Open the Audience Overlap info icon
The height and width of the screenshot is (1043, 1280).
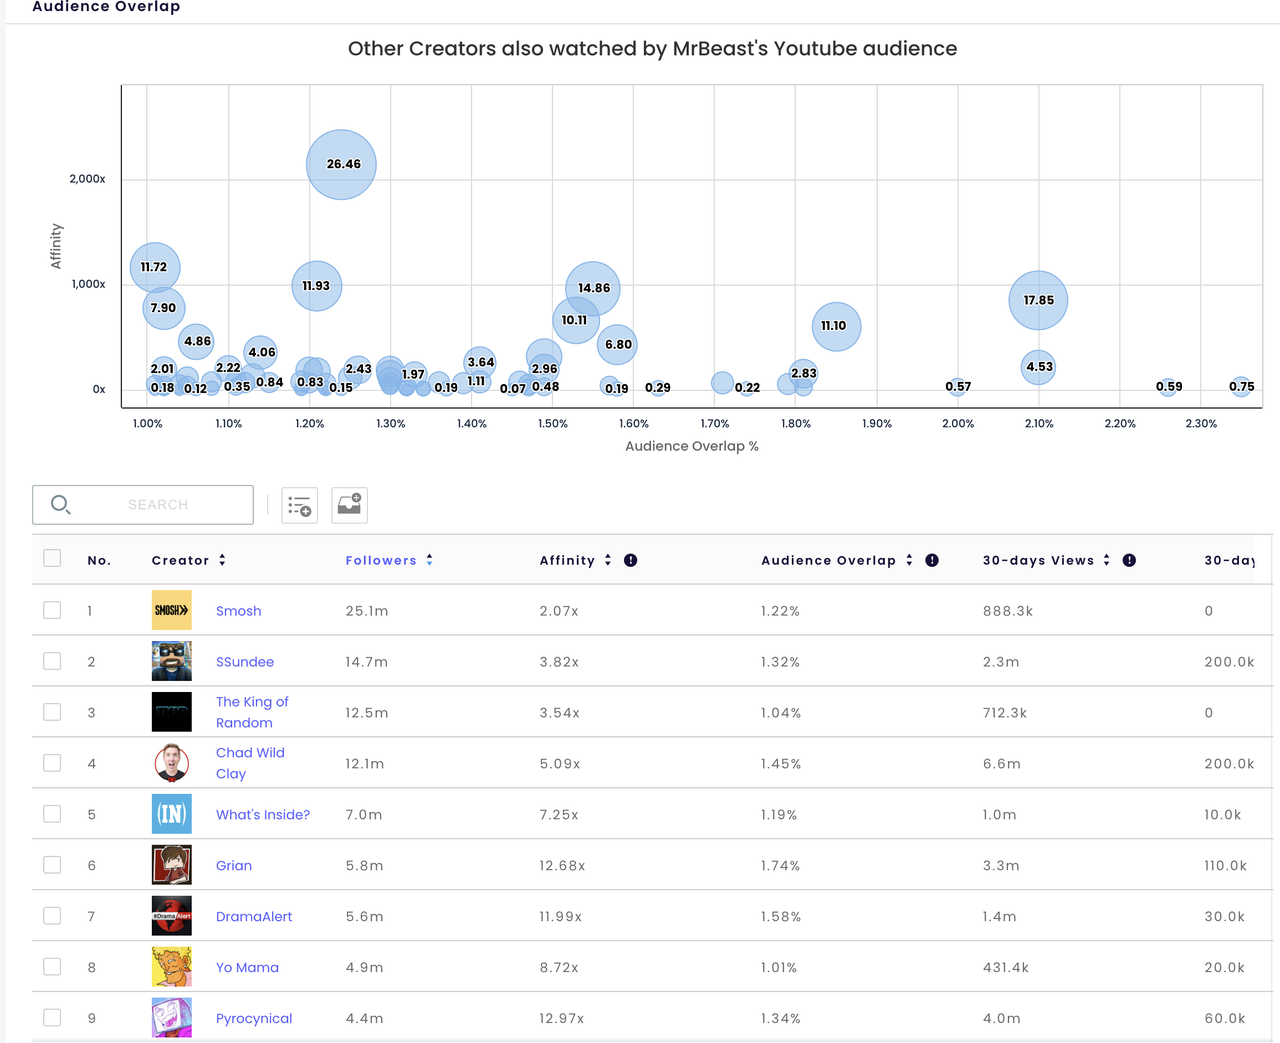pos(932,560)
